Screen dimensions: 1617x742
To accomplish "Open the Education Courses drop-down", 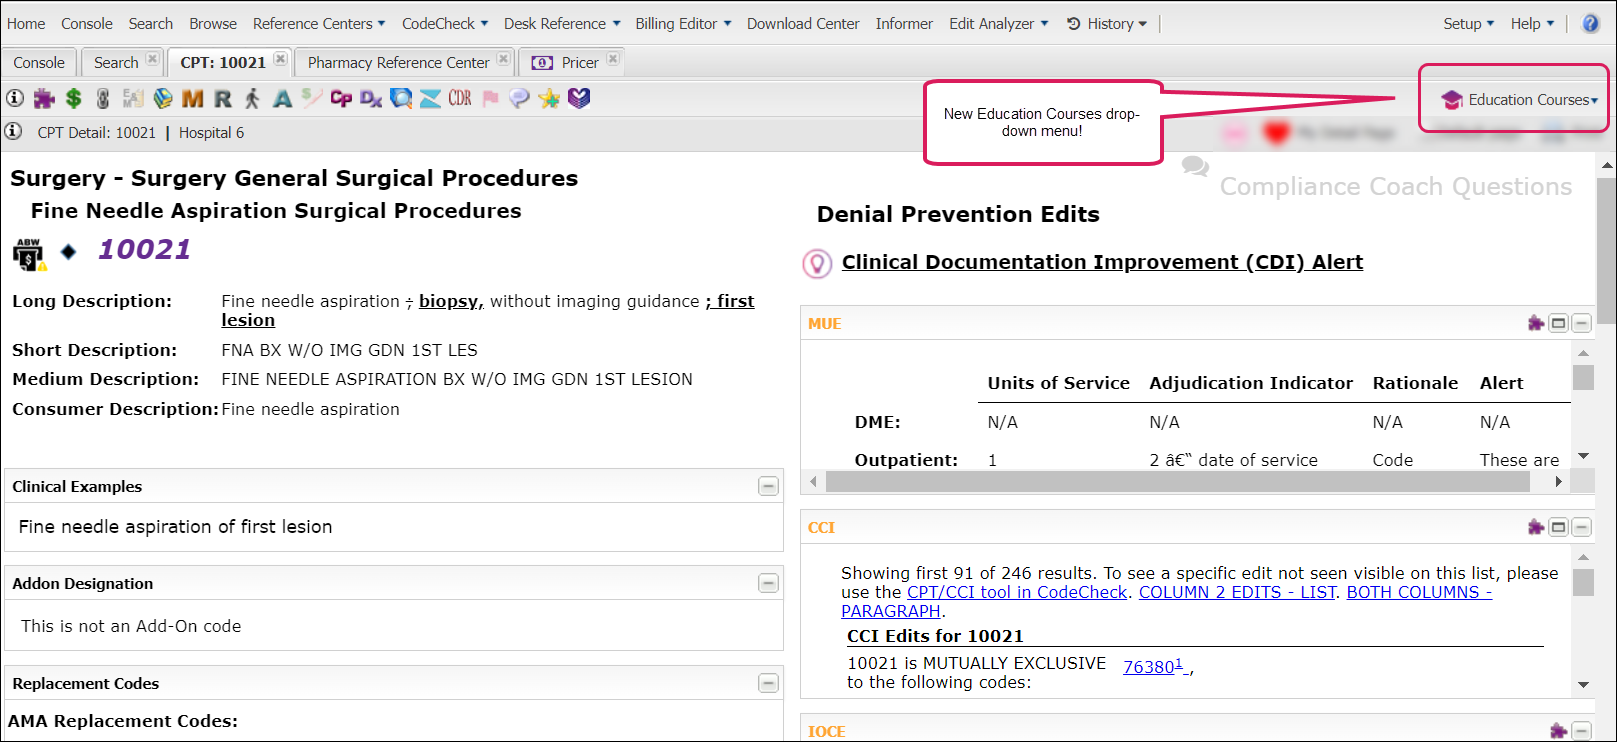I will point(1521,100).
